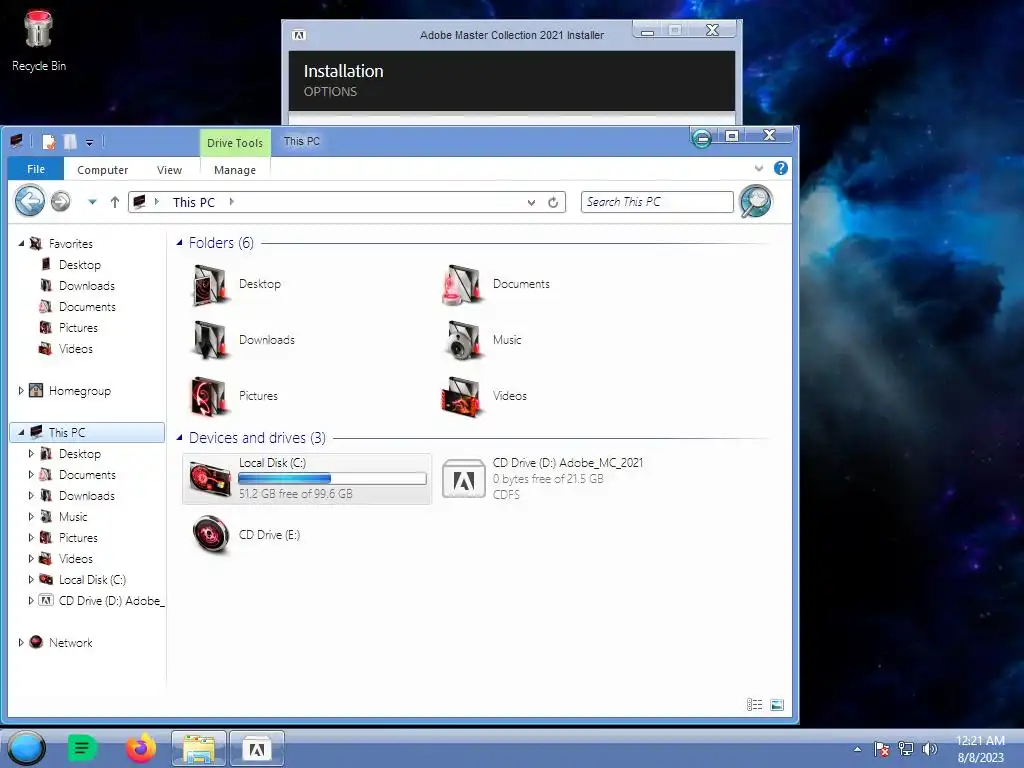This screenshot has width=1024, height=768.
Task: Select CD Drive (D:) Adobe_ in tree
Action: [x=110, y=600]
